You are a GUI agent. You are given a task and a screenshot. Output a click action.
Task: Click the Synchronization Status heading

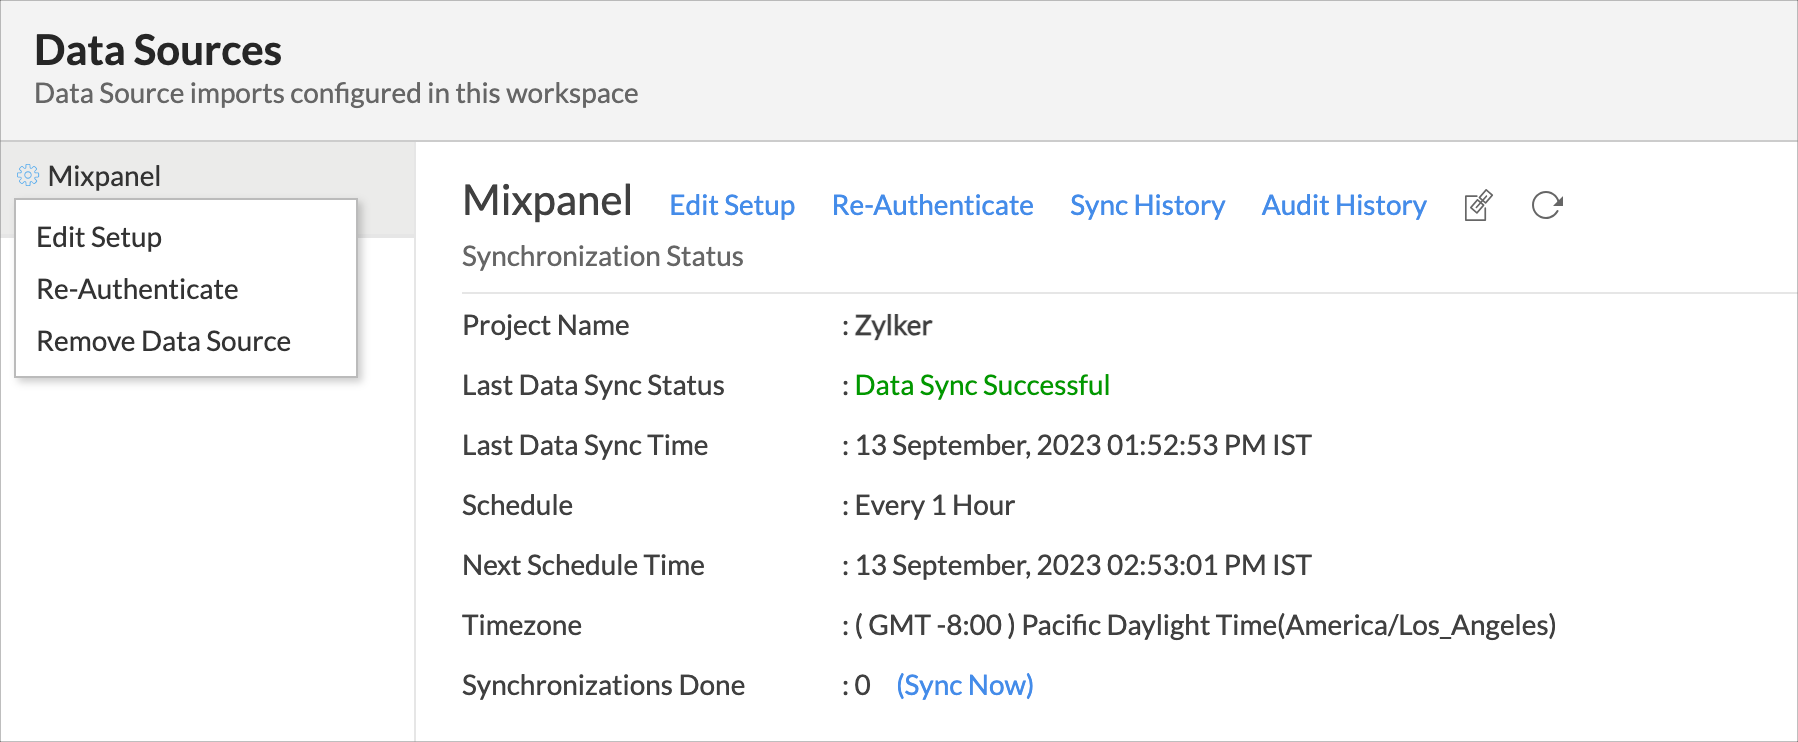pos(602,256)
